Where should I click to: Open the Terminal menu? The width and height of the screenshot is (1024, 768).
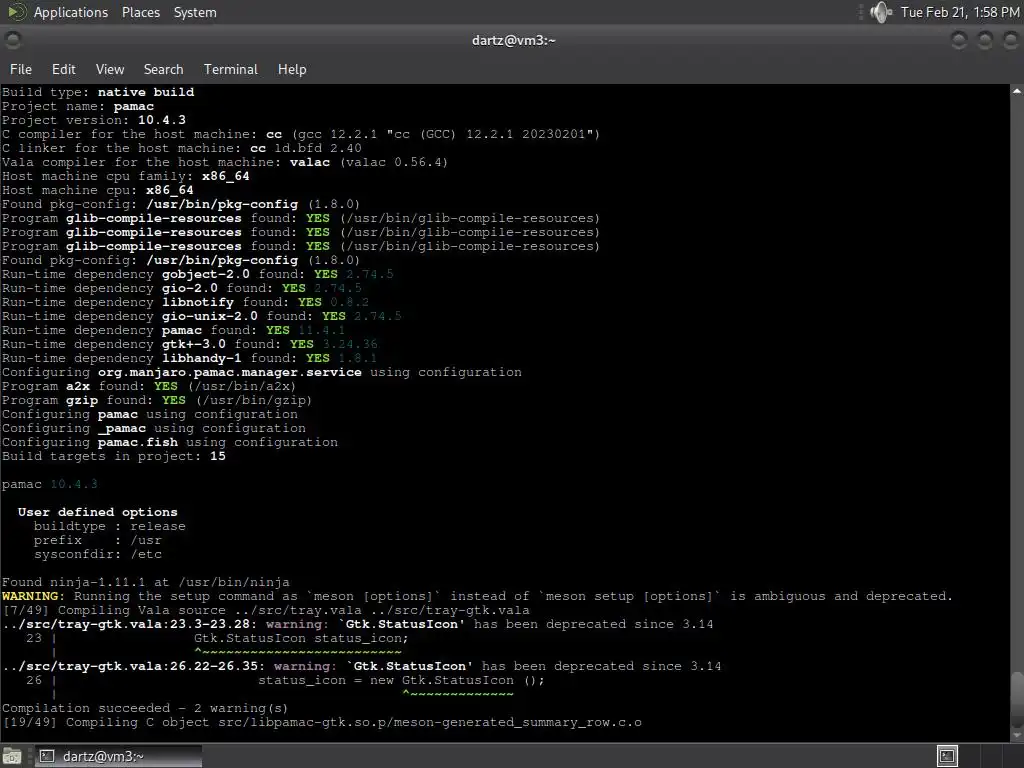coord(231,69)
